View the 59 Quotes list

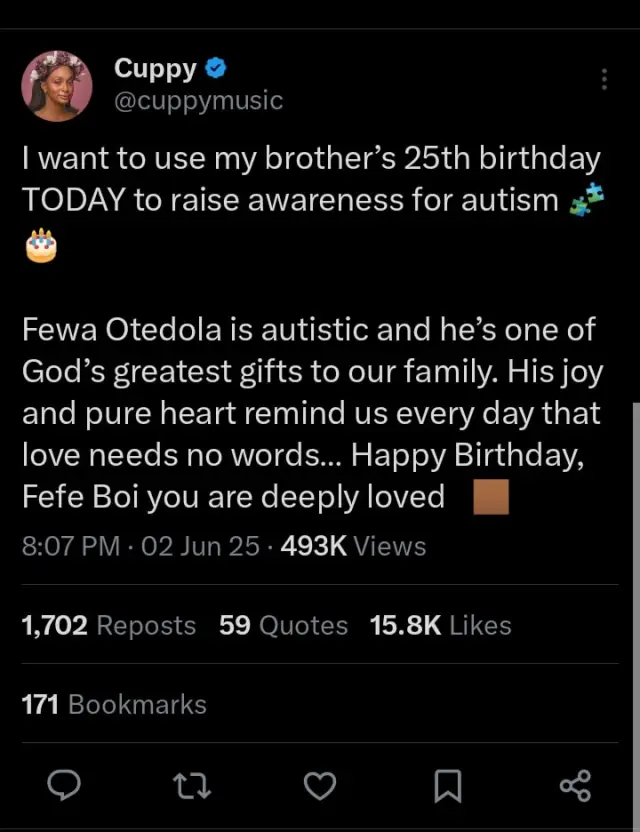pos(283,626)
